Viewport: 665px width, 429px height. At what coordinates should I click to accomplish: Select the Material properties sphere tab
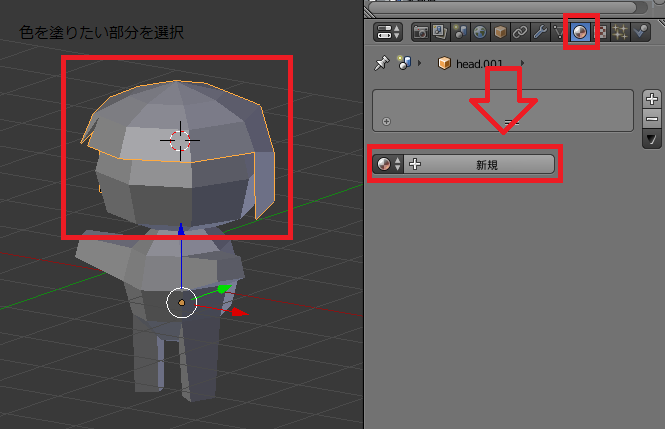click(x=580, y=32)
